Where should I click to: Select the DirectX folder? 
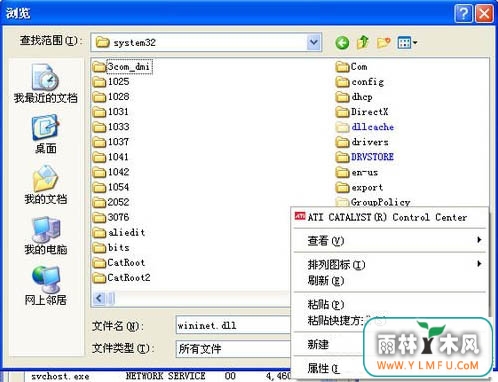tap(362, 112)
